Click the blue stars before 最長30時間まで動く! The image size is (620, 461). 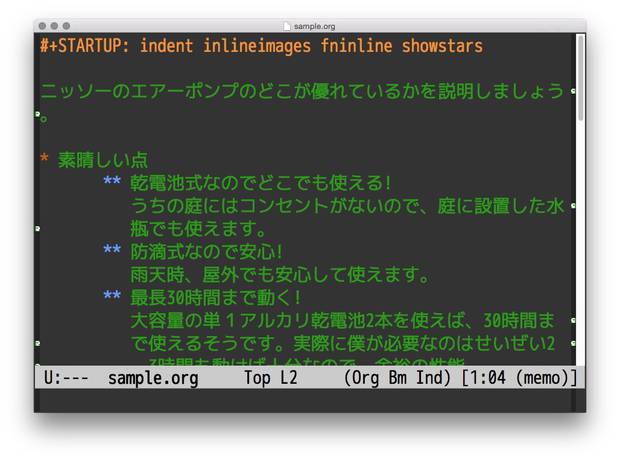[x=112, y=296]
